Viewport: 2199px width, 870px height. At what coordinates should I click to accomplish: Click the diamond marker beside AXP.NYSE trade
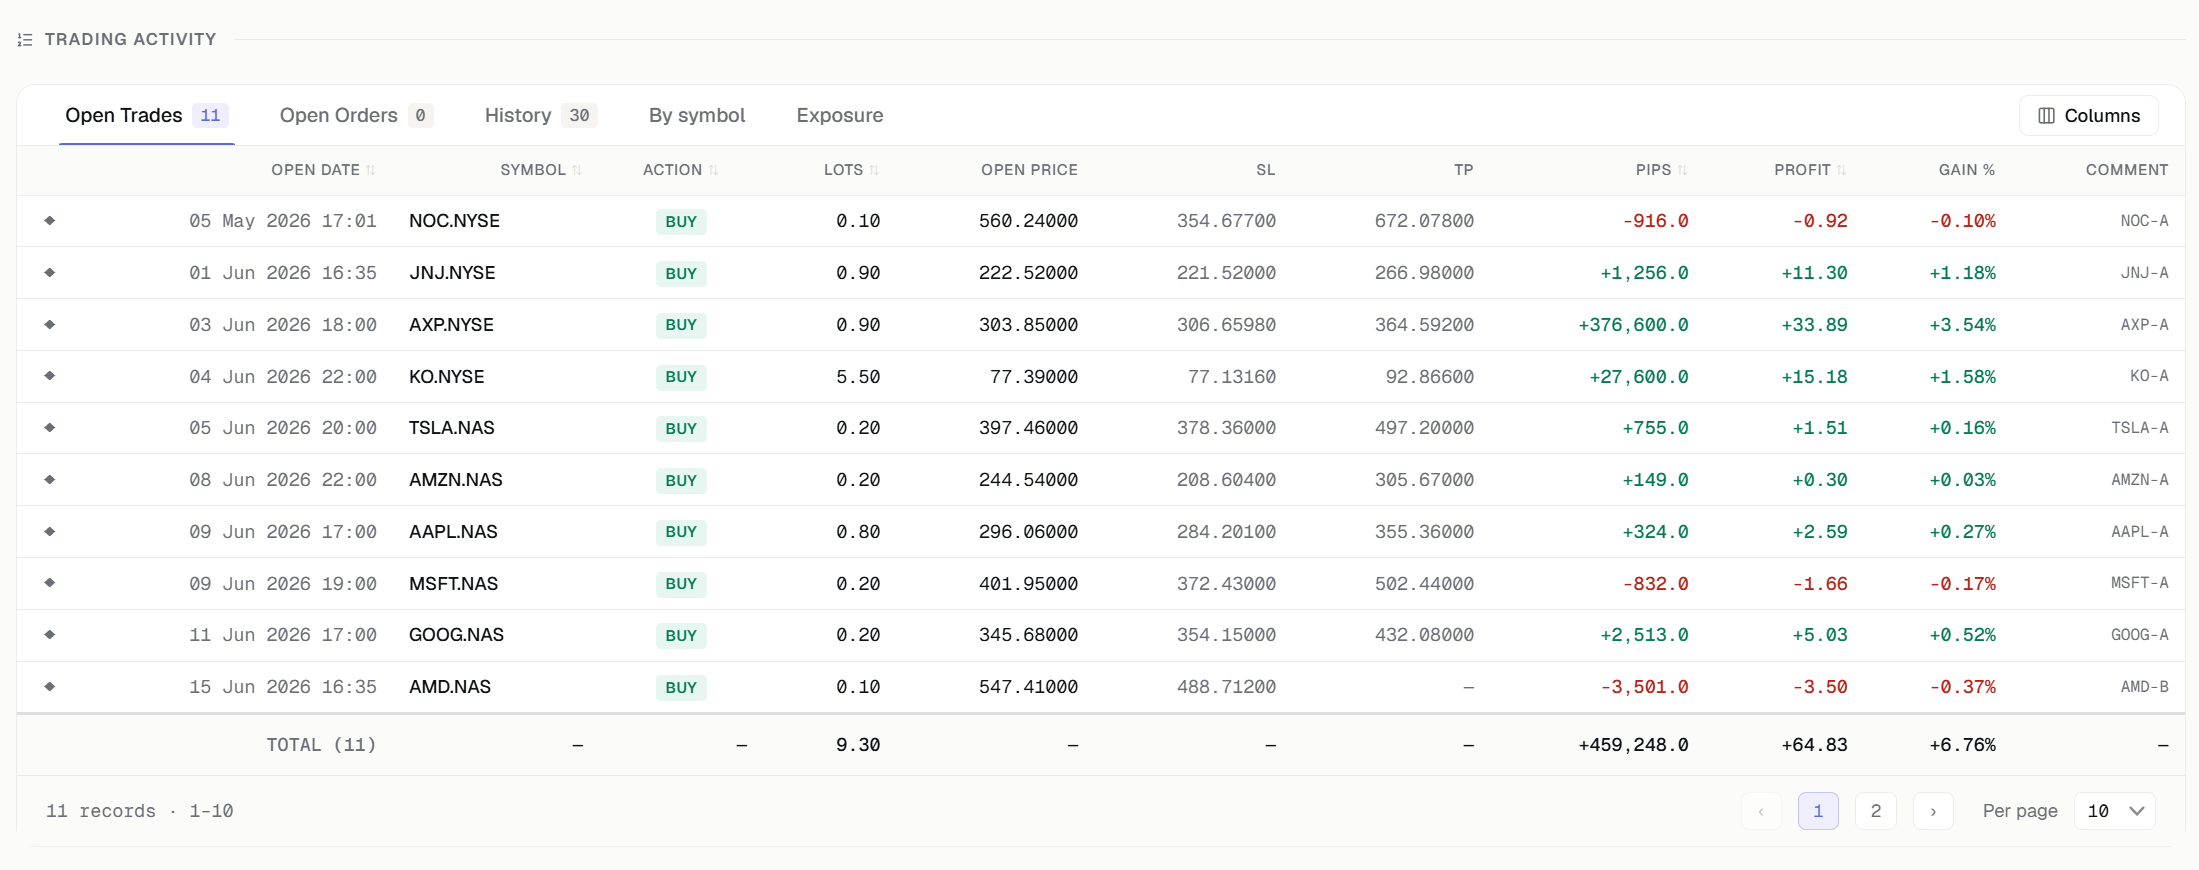coord(50,324)
